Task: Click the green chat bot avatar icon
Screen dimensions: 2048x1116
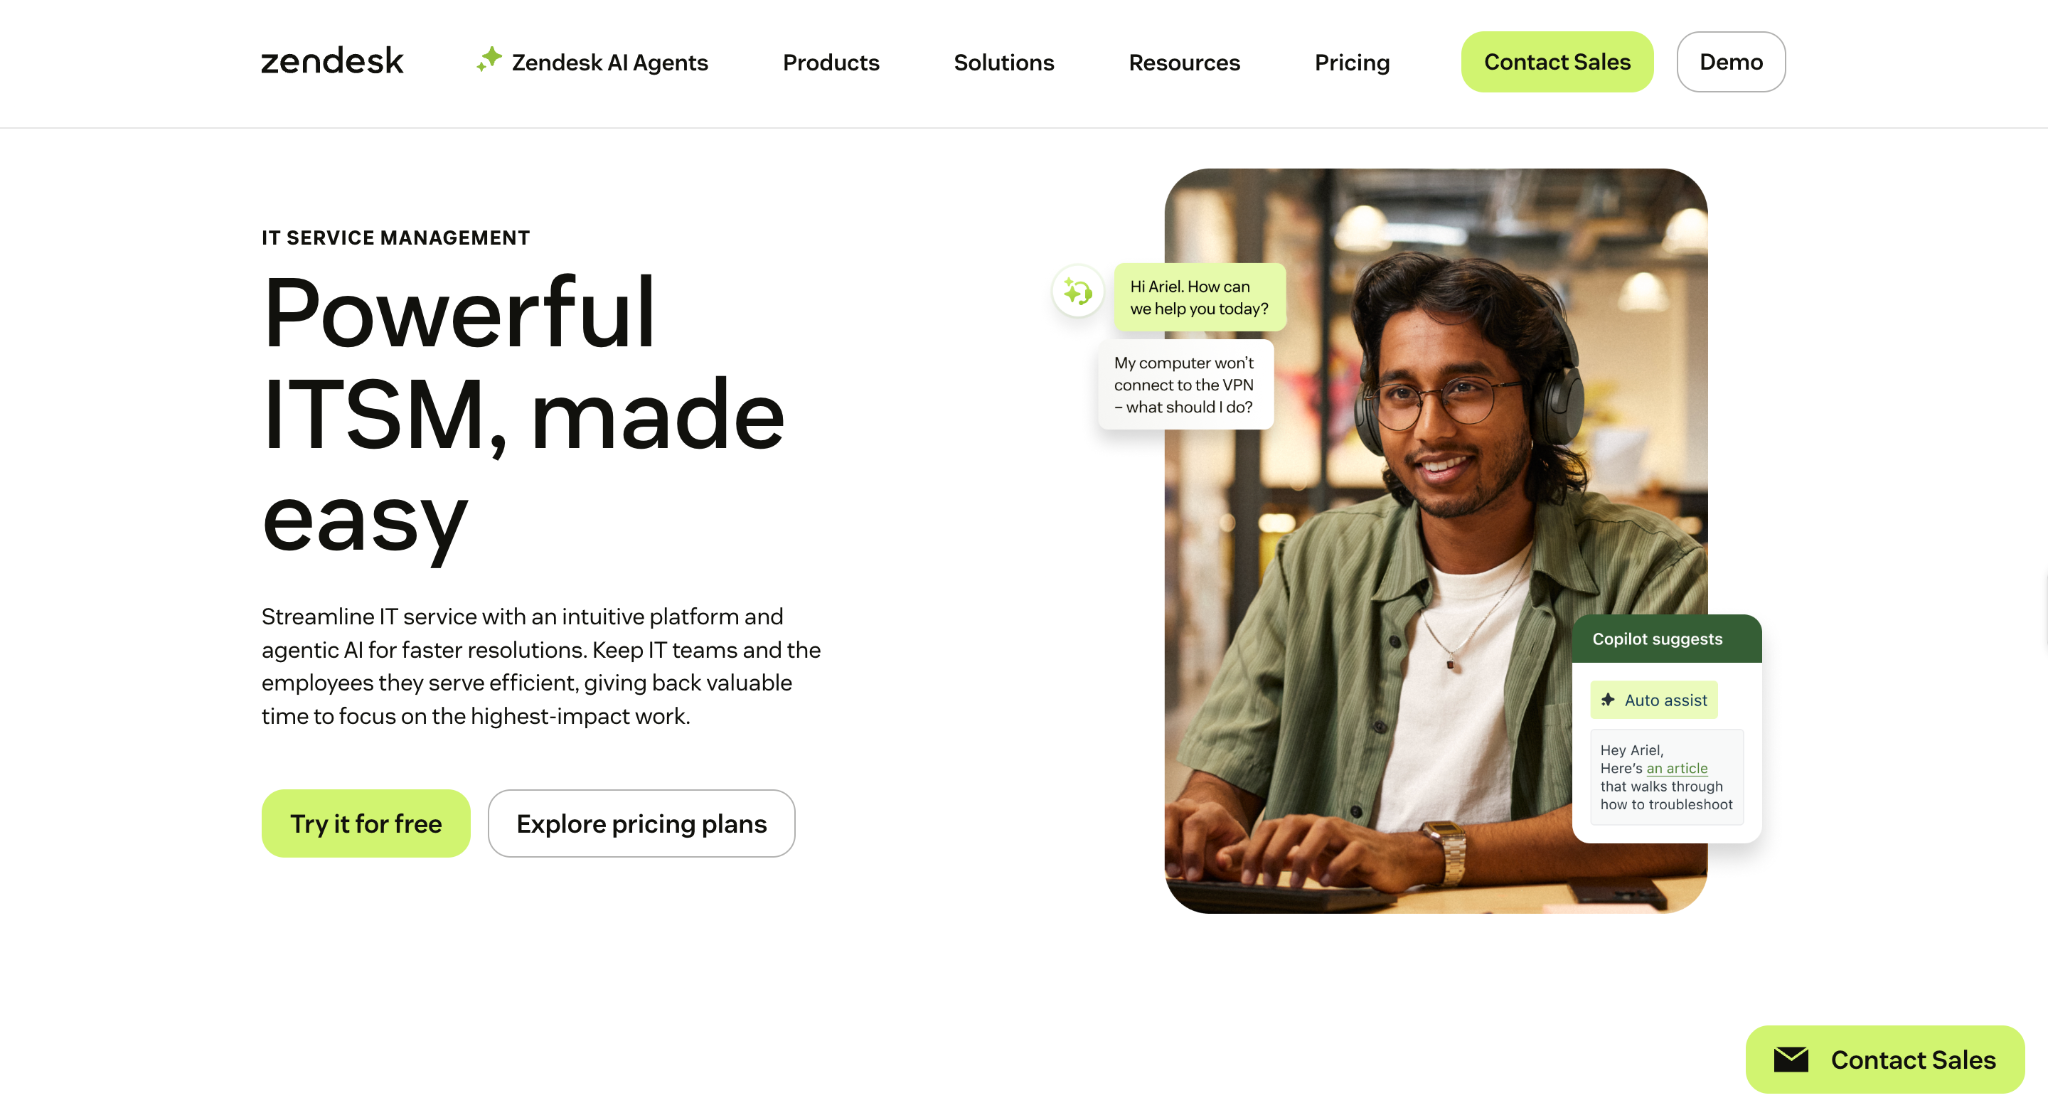Action: 1078,291
